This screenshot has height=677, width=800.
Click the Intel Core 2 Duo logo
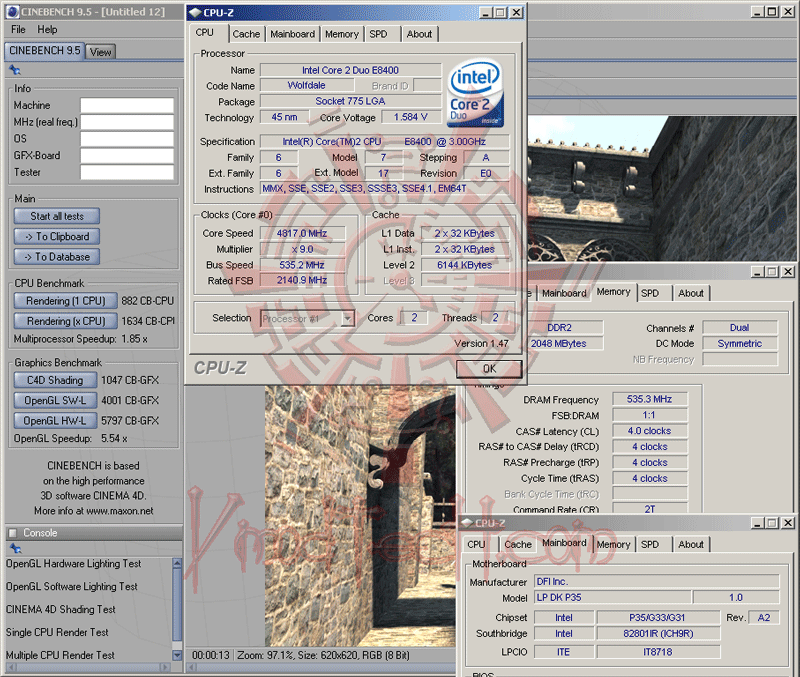tap(475, 93)
